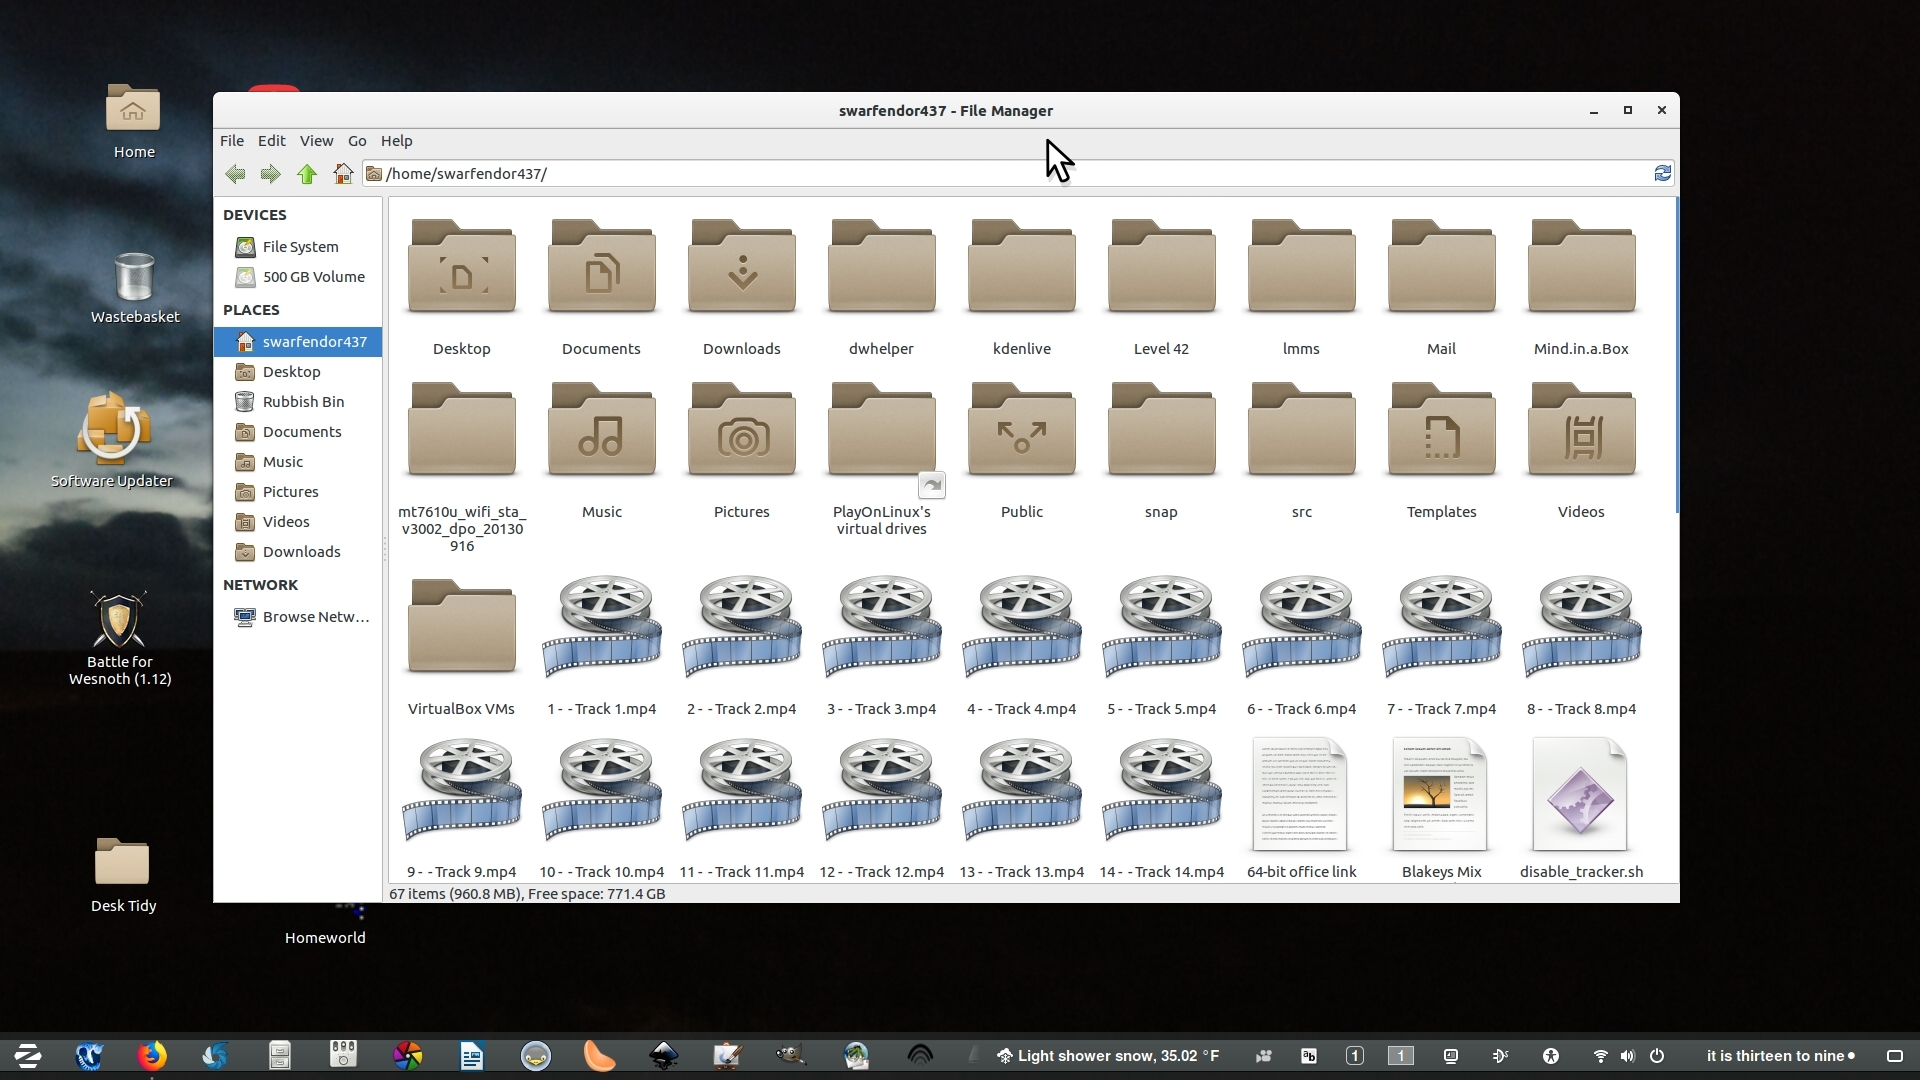Viewport: 1920px width, 1080px height.
Task: Select 500 GB Volume in sidebar
Action: (313, 277)
